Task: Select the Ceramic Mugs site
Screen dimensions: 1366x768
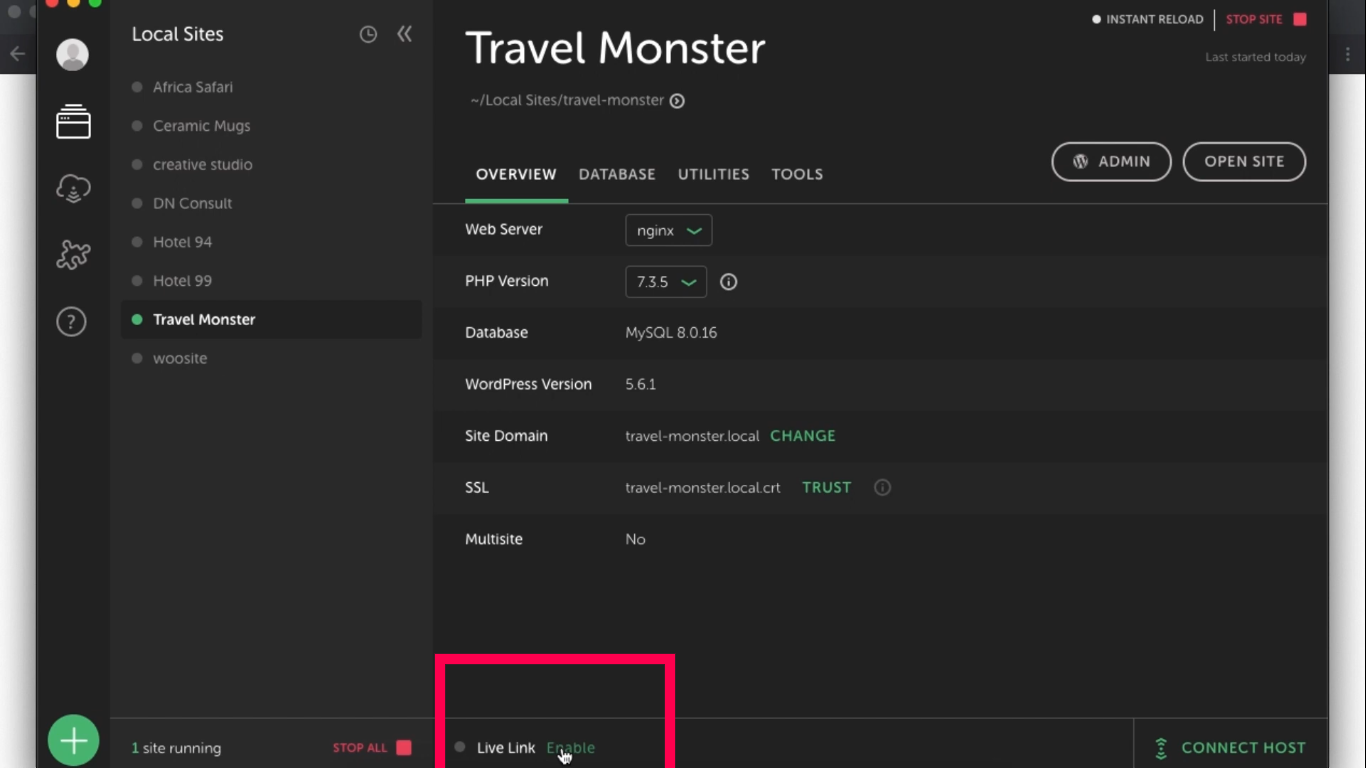Action: pyautogui.click(x=271, y=126)
